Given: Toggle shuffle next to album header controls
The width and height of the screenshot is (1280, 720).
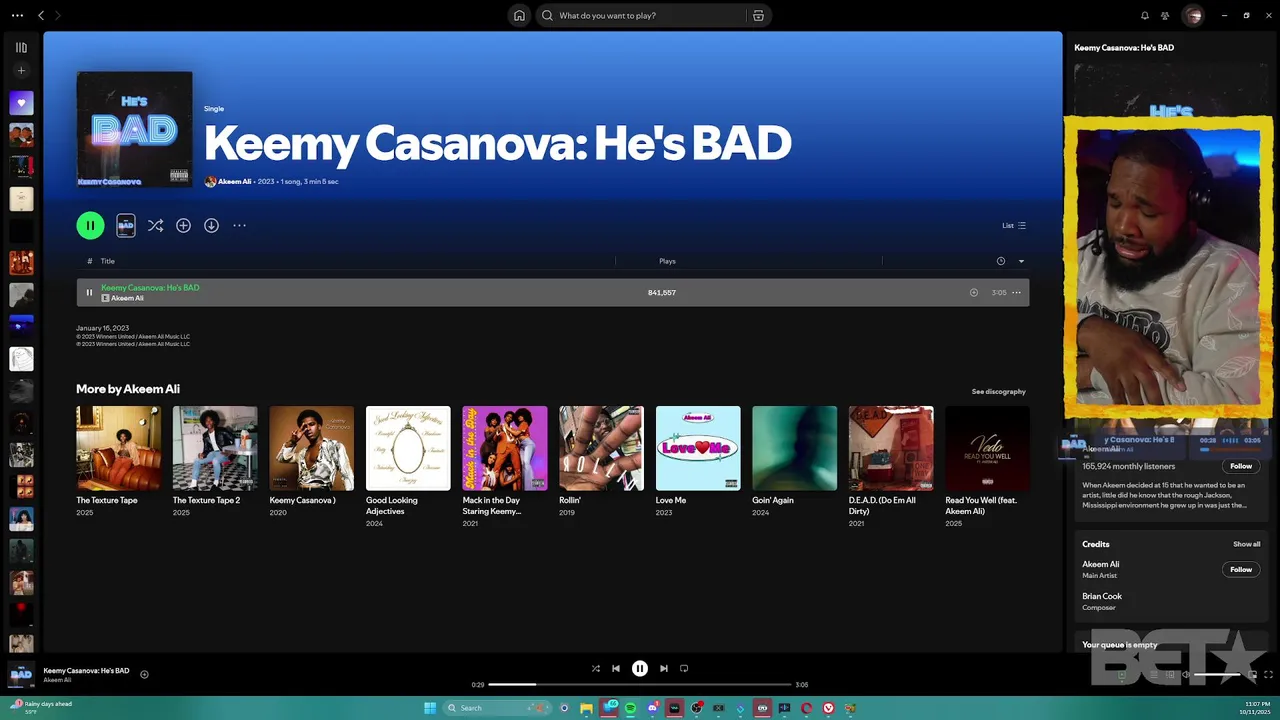Looking at the screenshot, I should click(x=155, y=226).
